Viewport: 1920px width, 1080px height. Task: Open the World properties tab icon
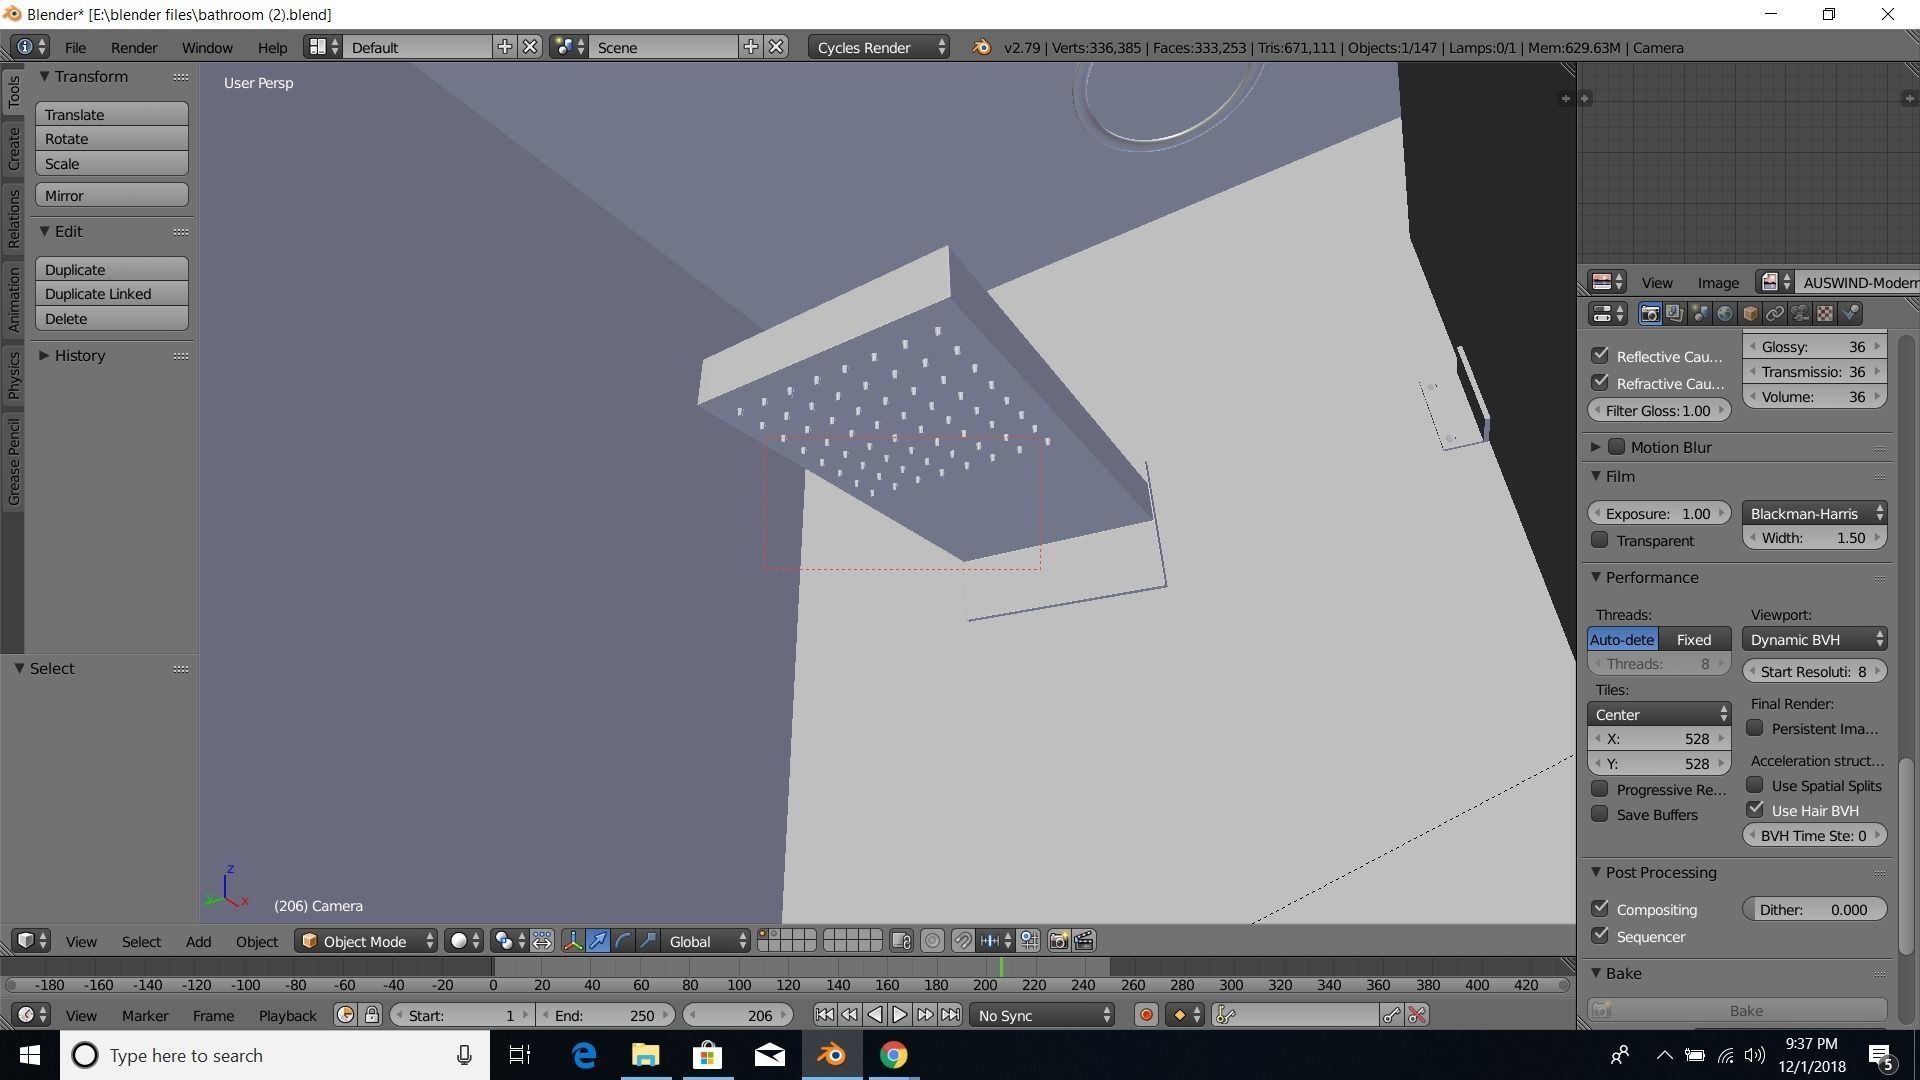coord(1725,314)
